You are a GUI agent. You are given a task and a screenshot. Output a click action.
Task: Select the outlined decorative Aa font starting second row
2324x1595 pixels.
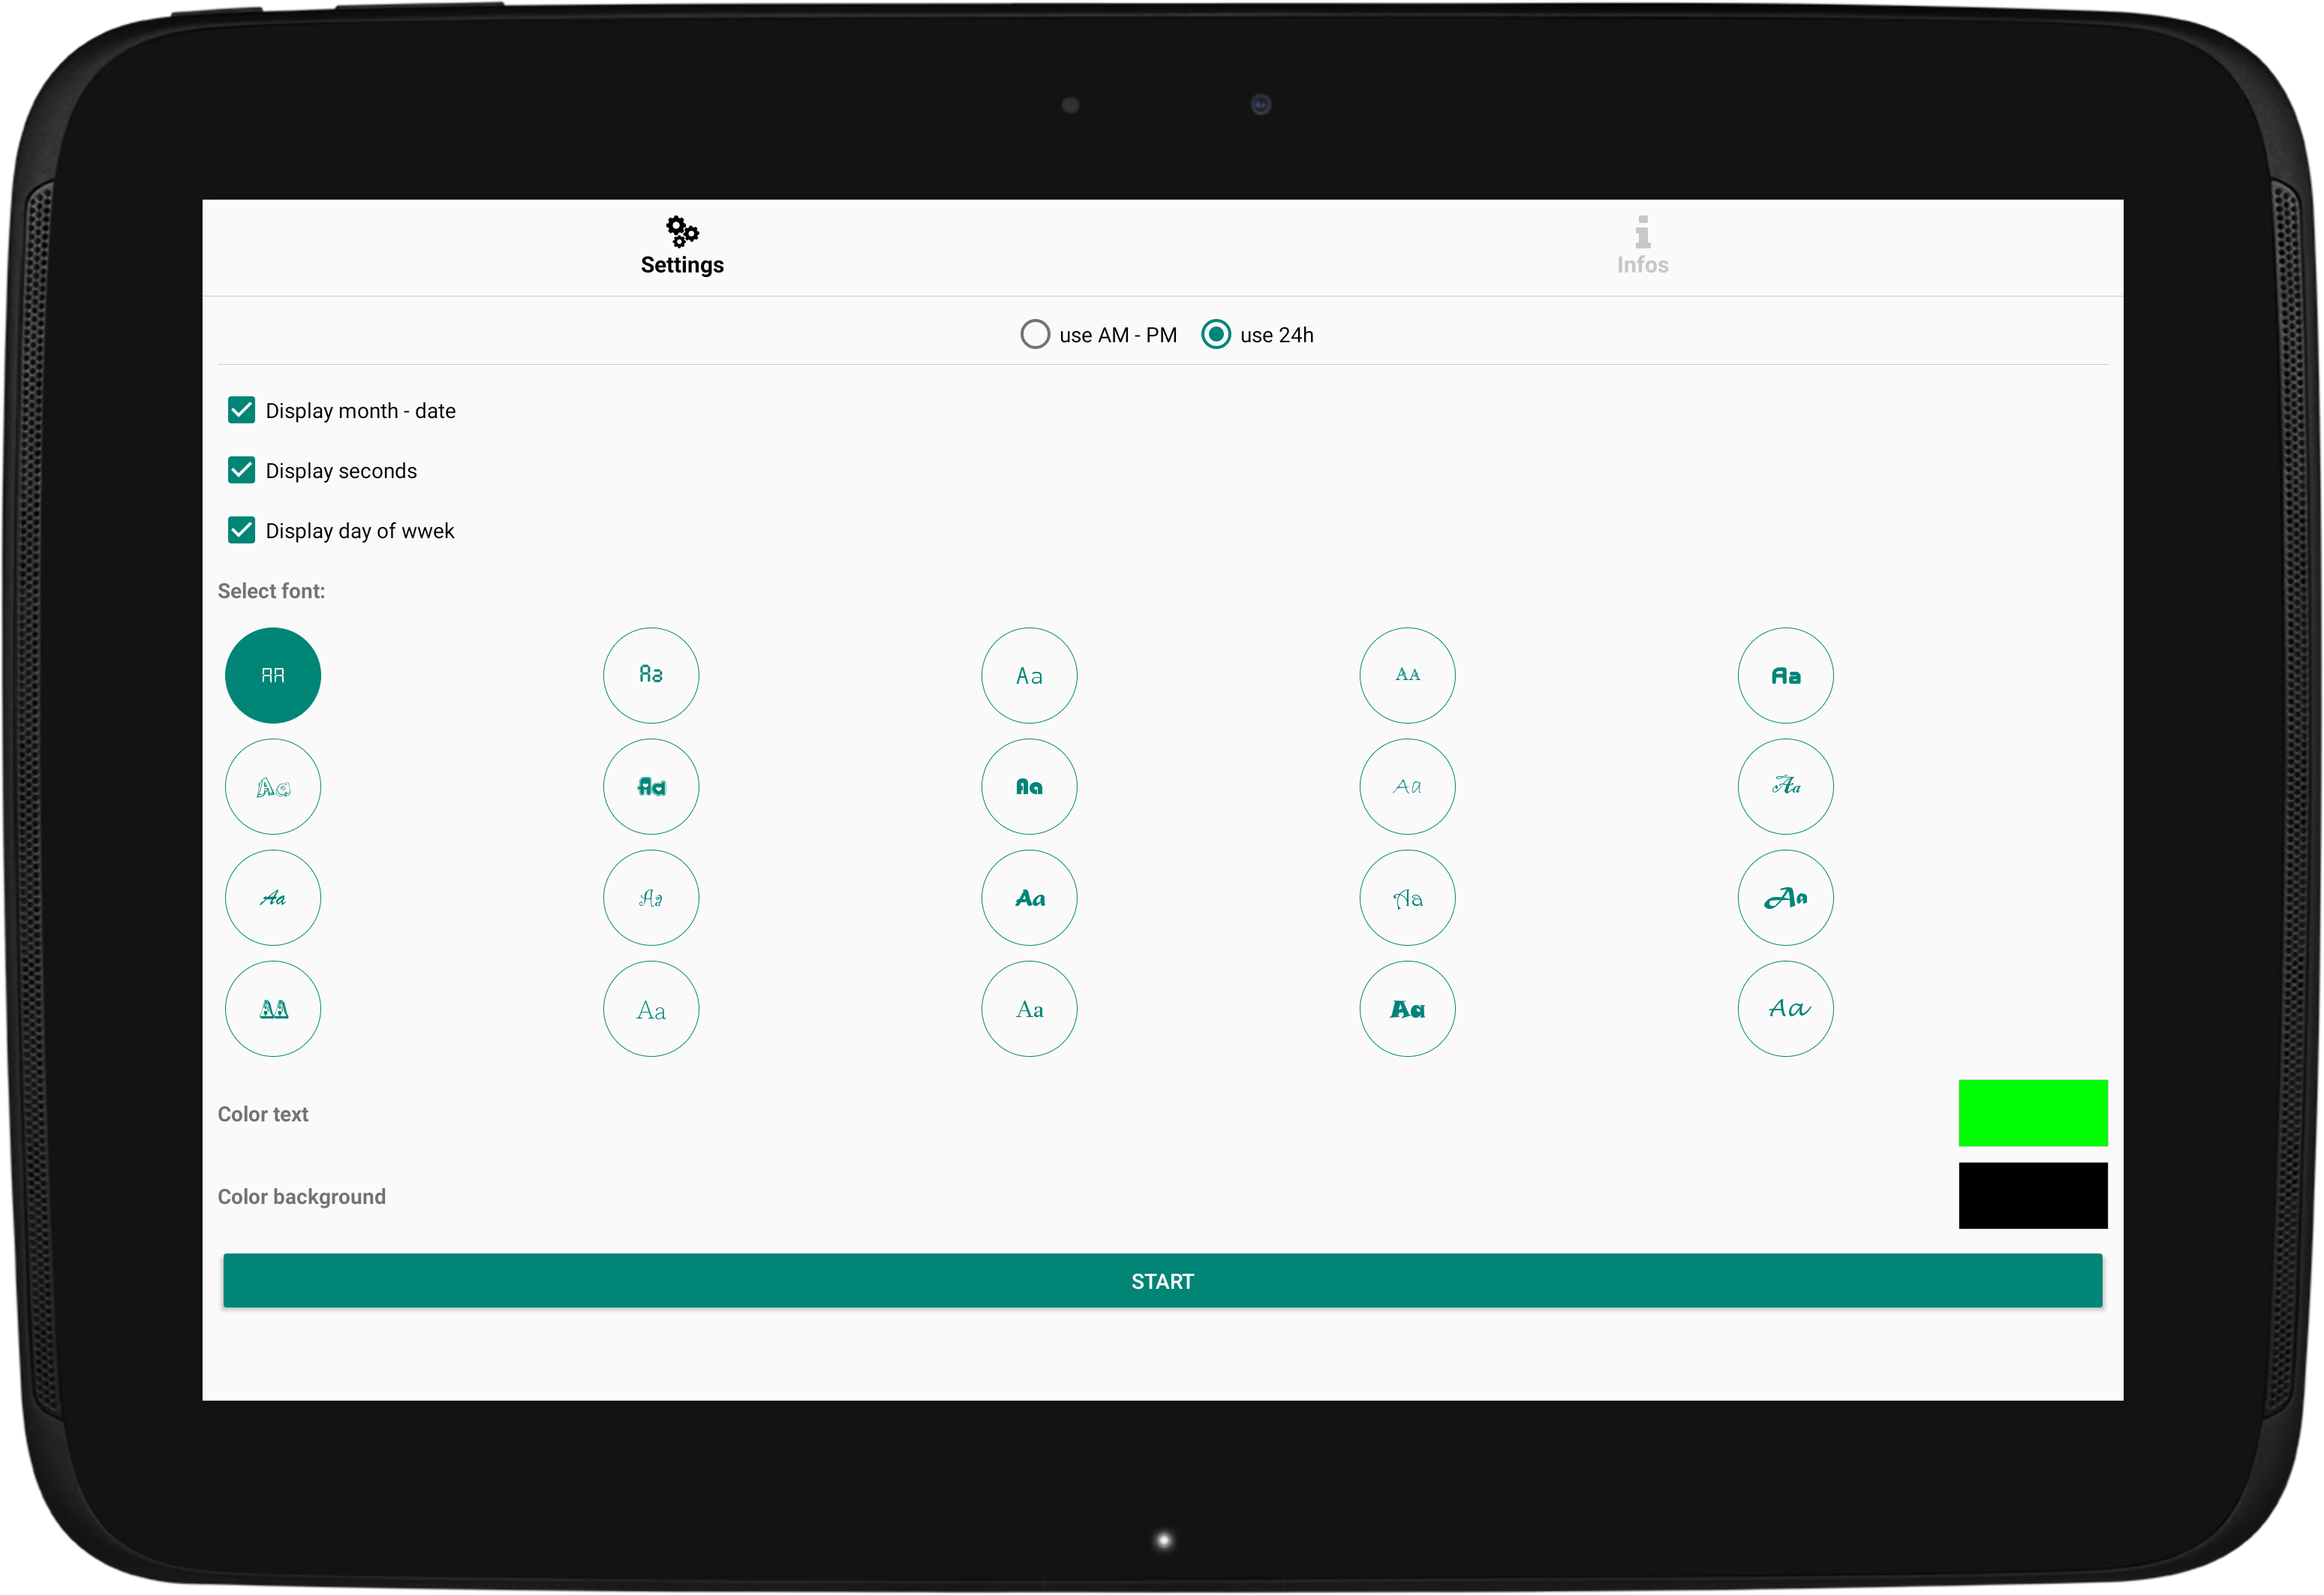(x=273, y=787)
